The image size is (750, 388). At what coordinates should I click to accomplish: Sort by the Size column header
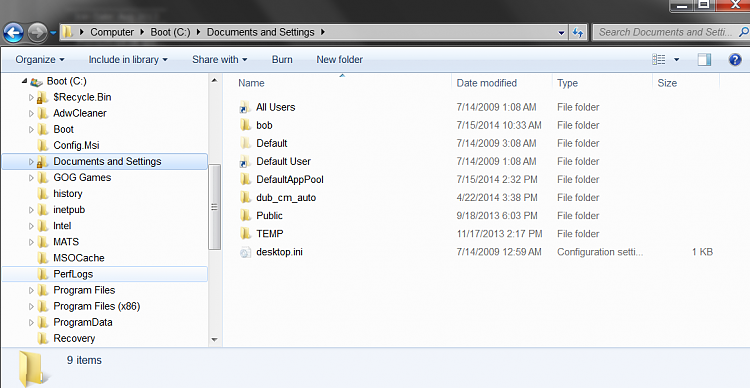coord(667,83)
